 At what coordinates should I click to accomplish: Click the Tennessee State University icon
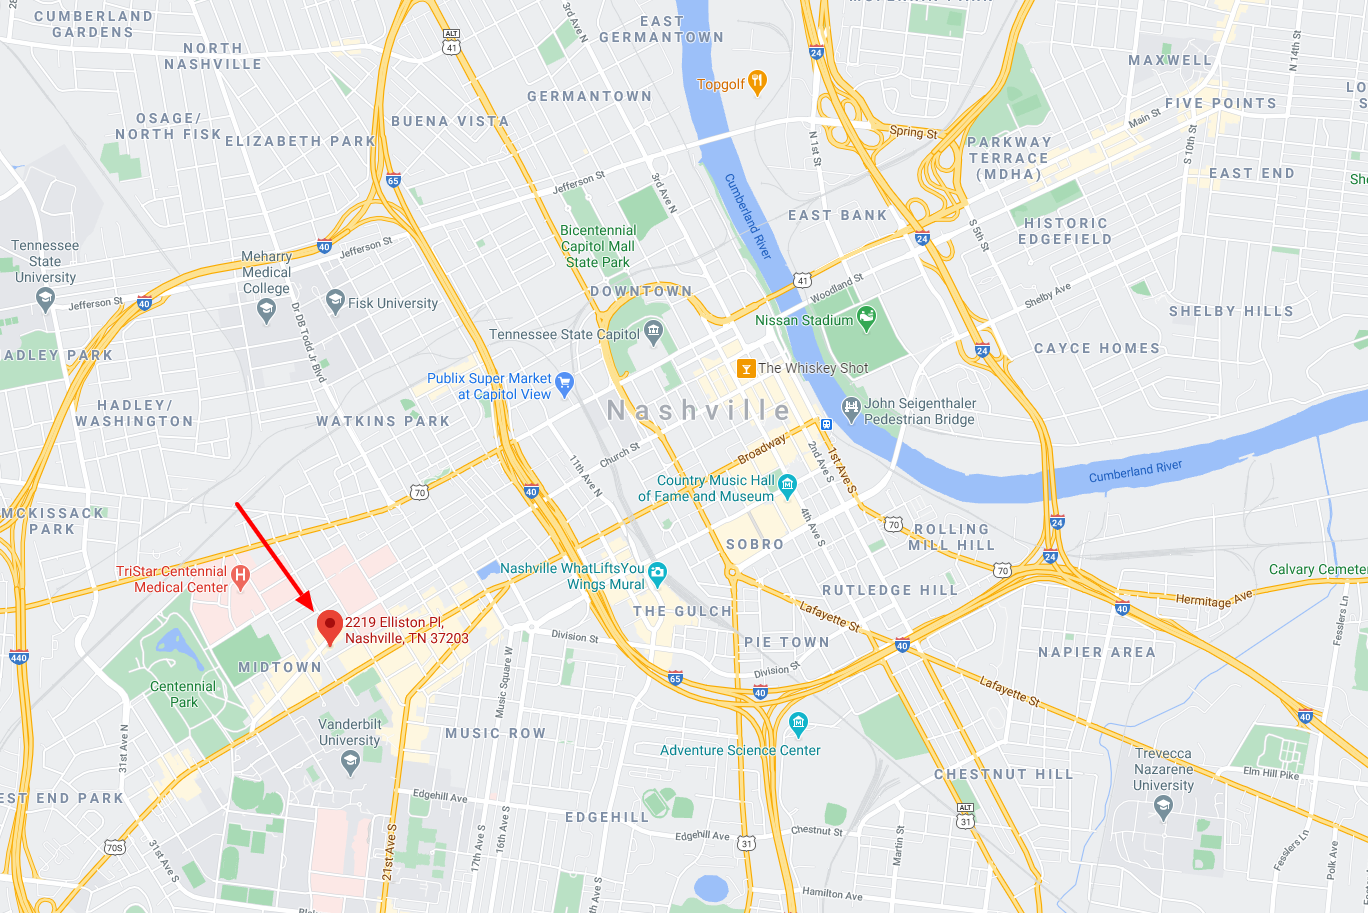click(45, 297)
